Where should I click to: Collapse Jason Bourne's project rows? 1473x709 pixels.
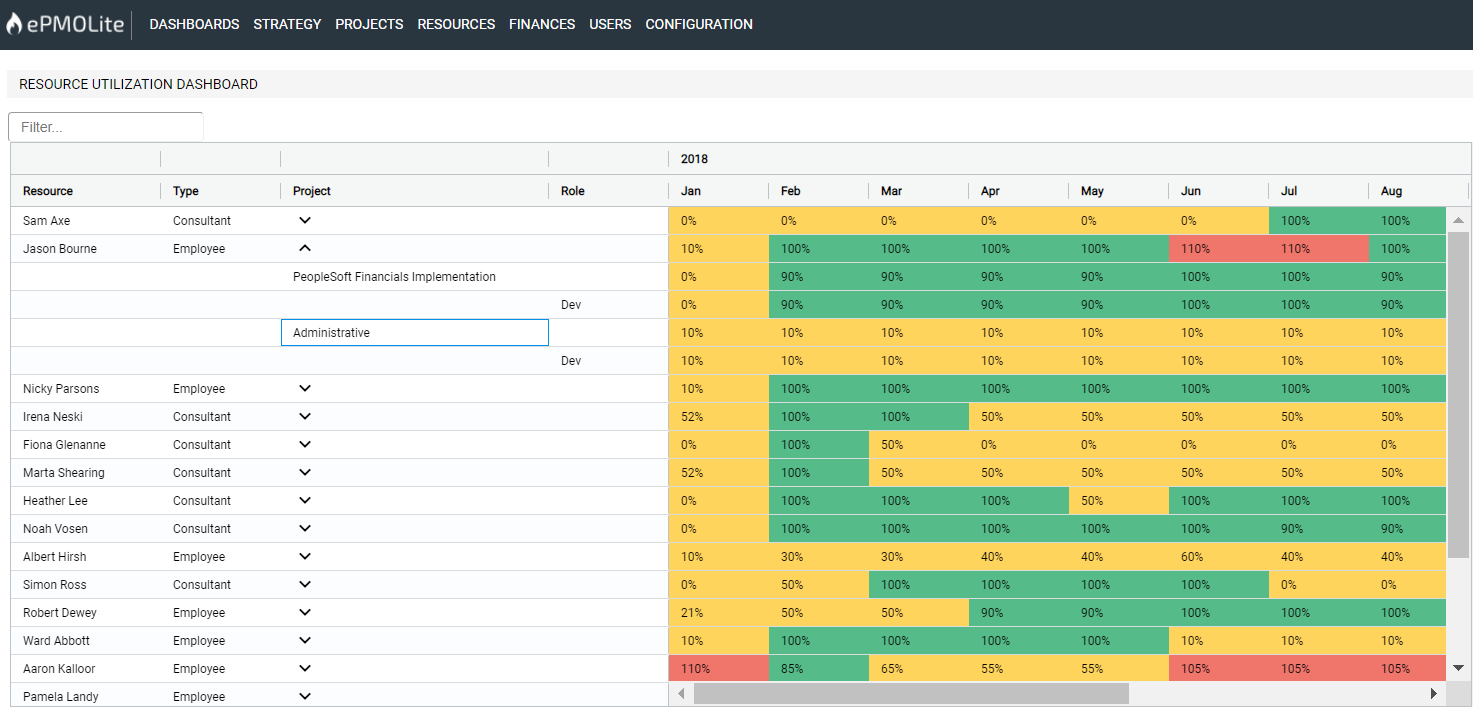click(x=305, y=248)
